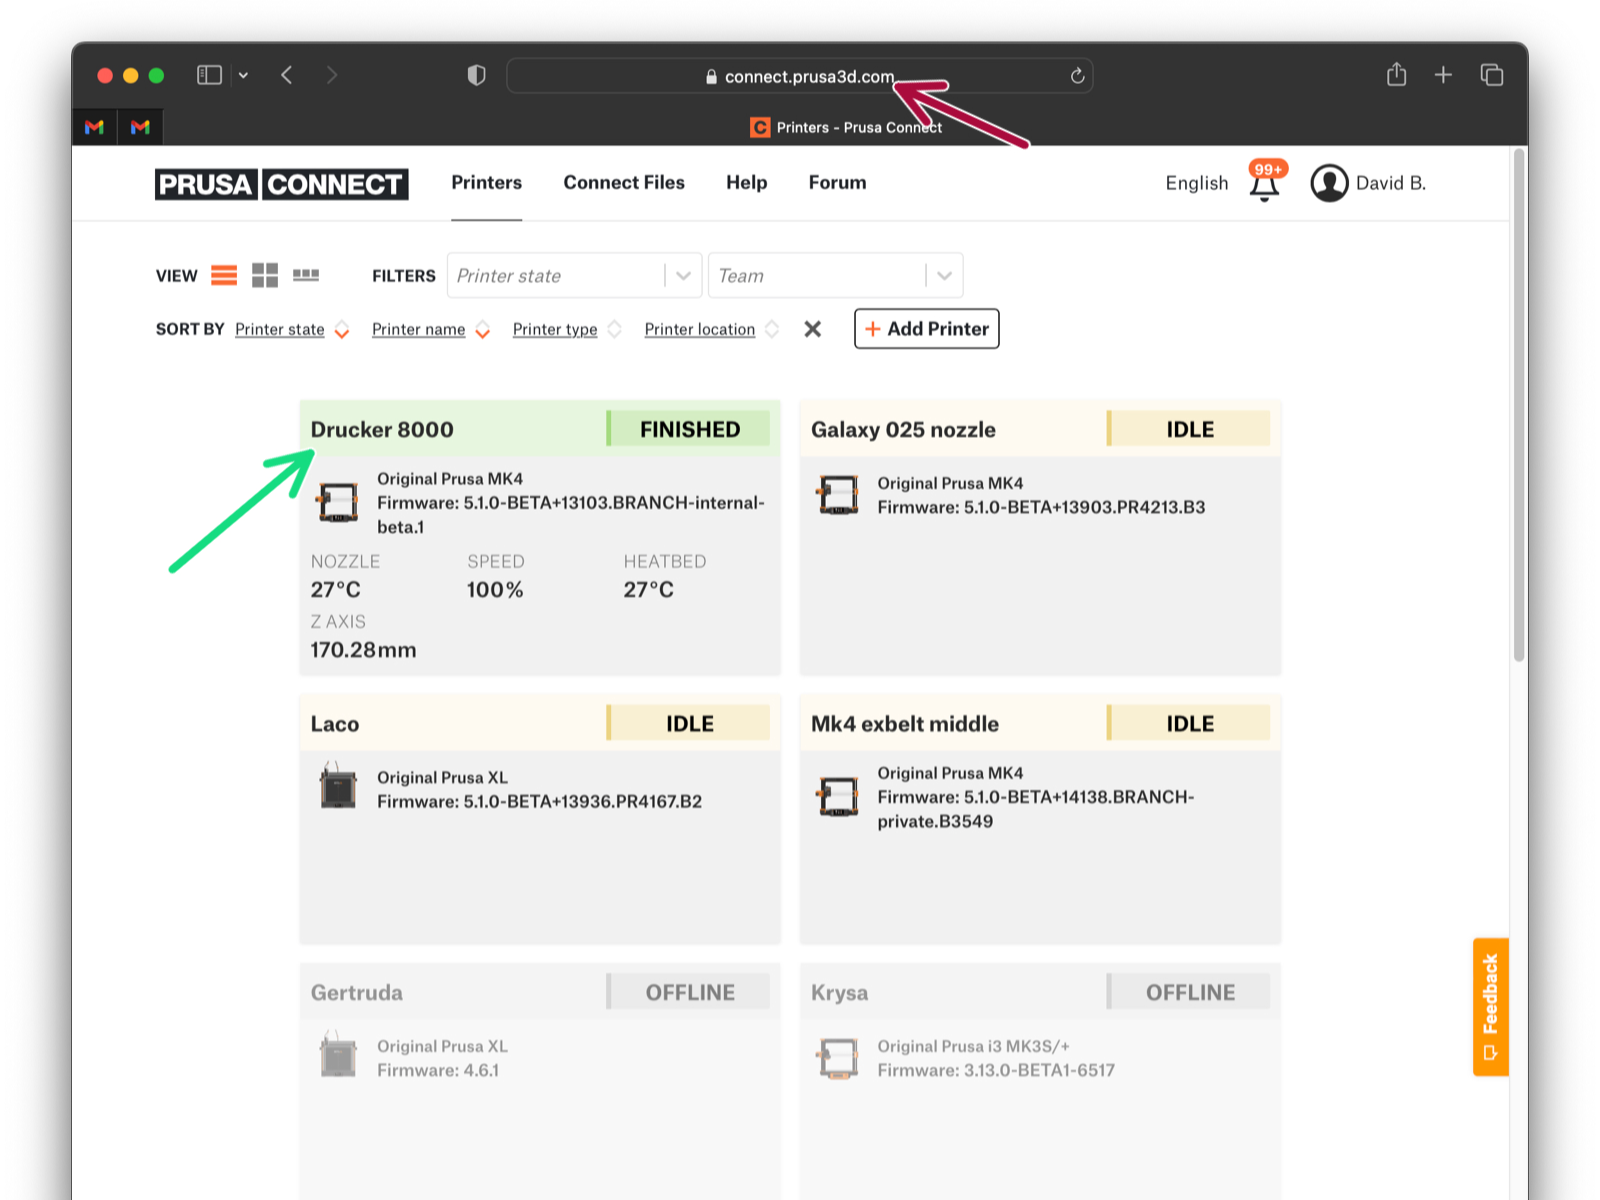Open the second pinned Gmail tab

point(140,127)
